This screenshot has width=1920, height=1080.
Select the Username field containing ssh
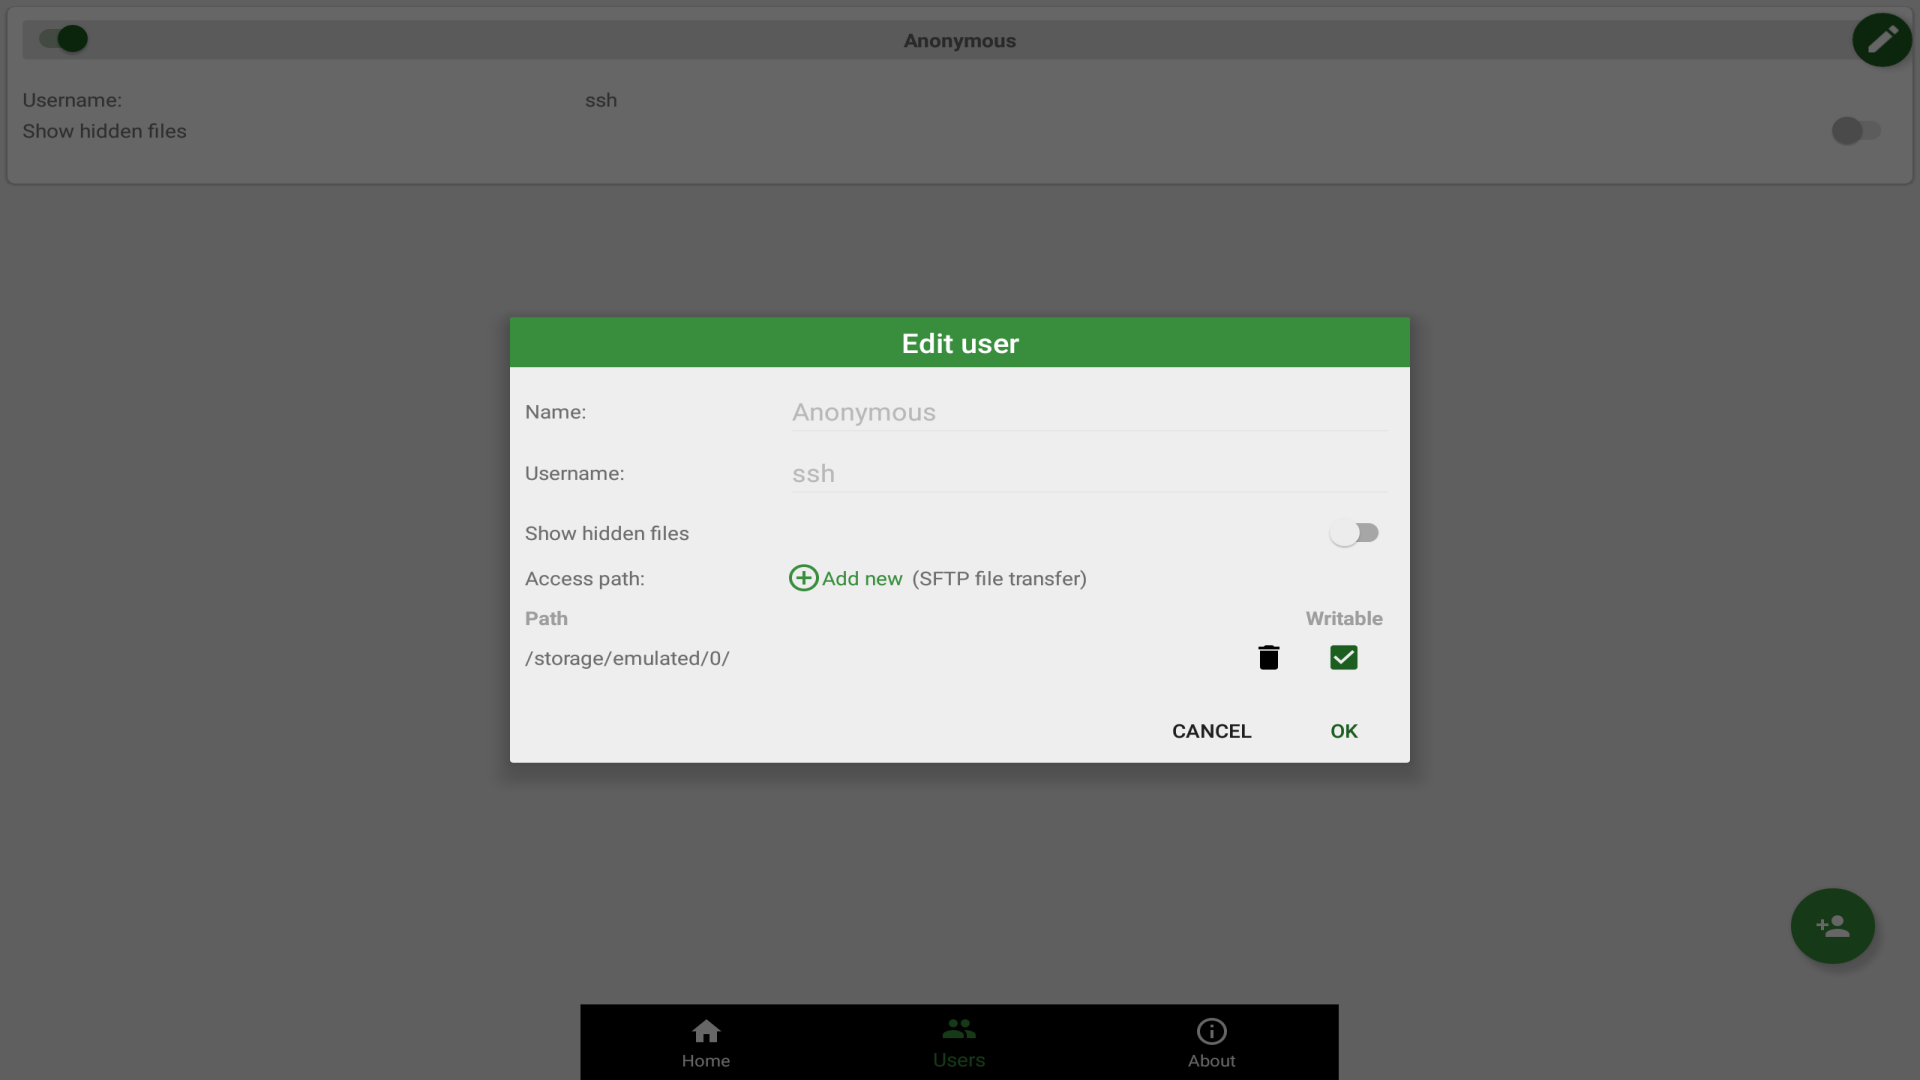coord(1088,473)
